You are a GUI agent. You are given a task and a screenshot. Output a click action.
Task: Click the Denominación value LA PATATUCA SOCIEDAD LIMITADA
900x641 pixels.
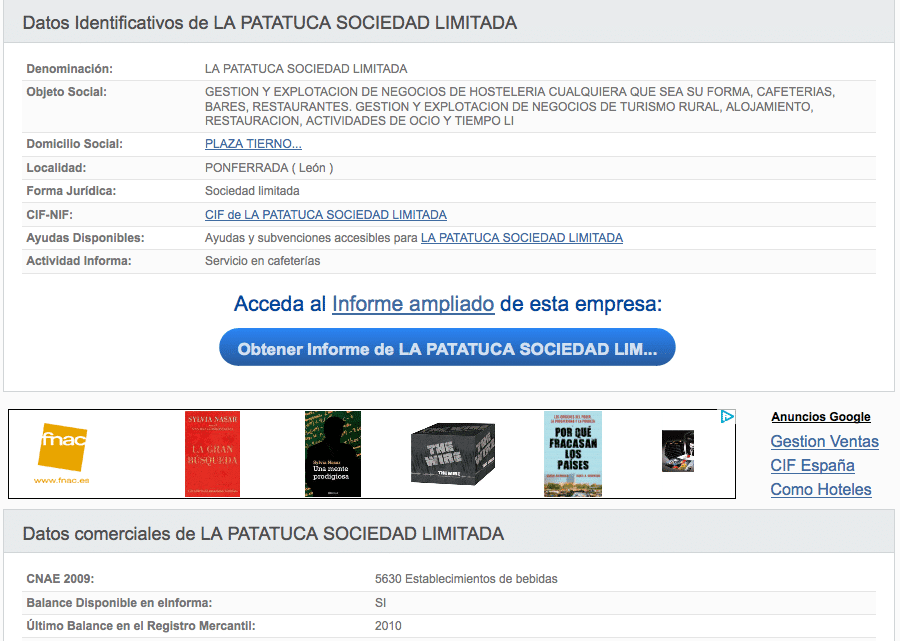click(x=306, y=69)
